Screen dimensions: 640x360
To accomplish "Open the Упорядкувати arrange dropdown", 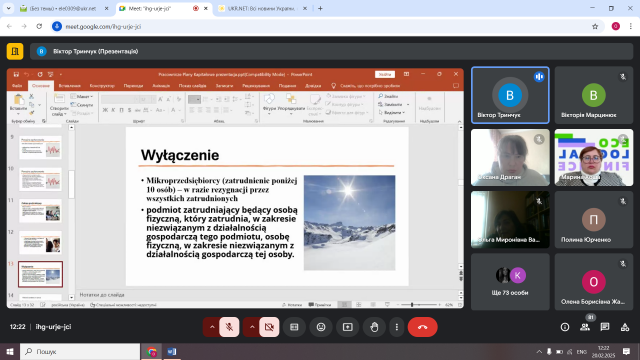I will pos(291,103).
